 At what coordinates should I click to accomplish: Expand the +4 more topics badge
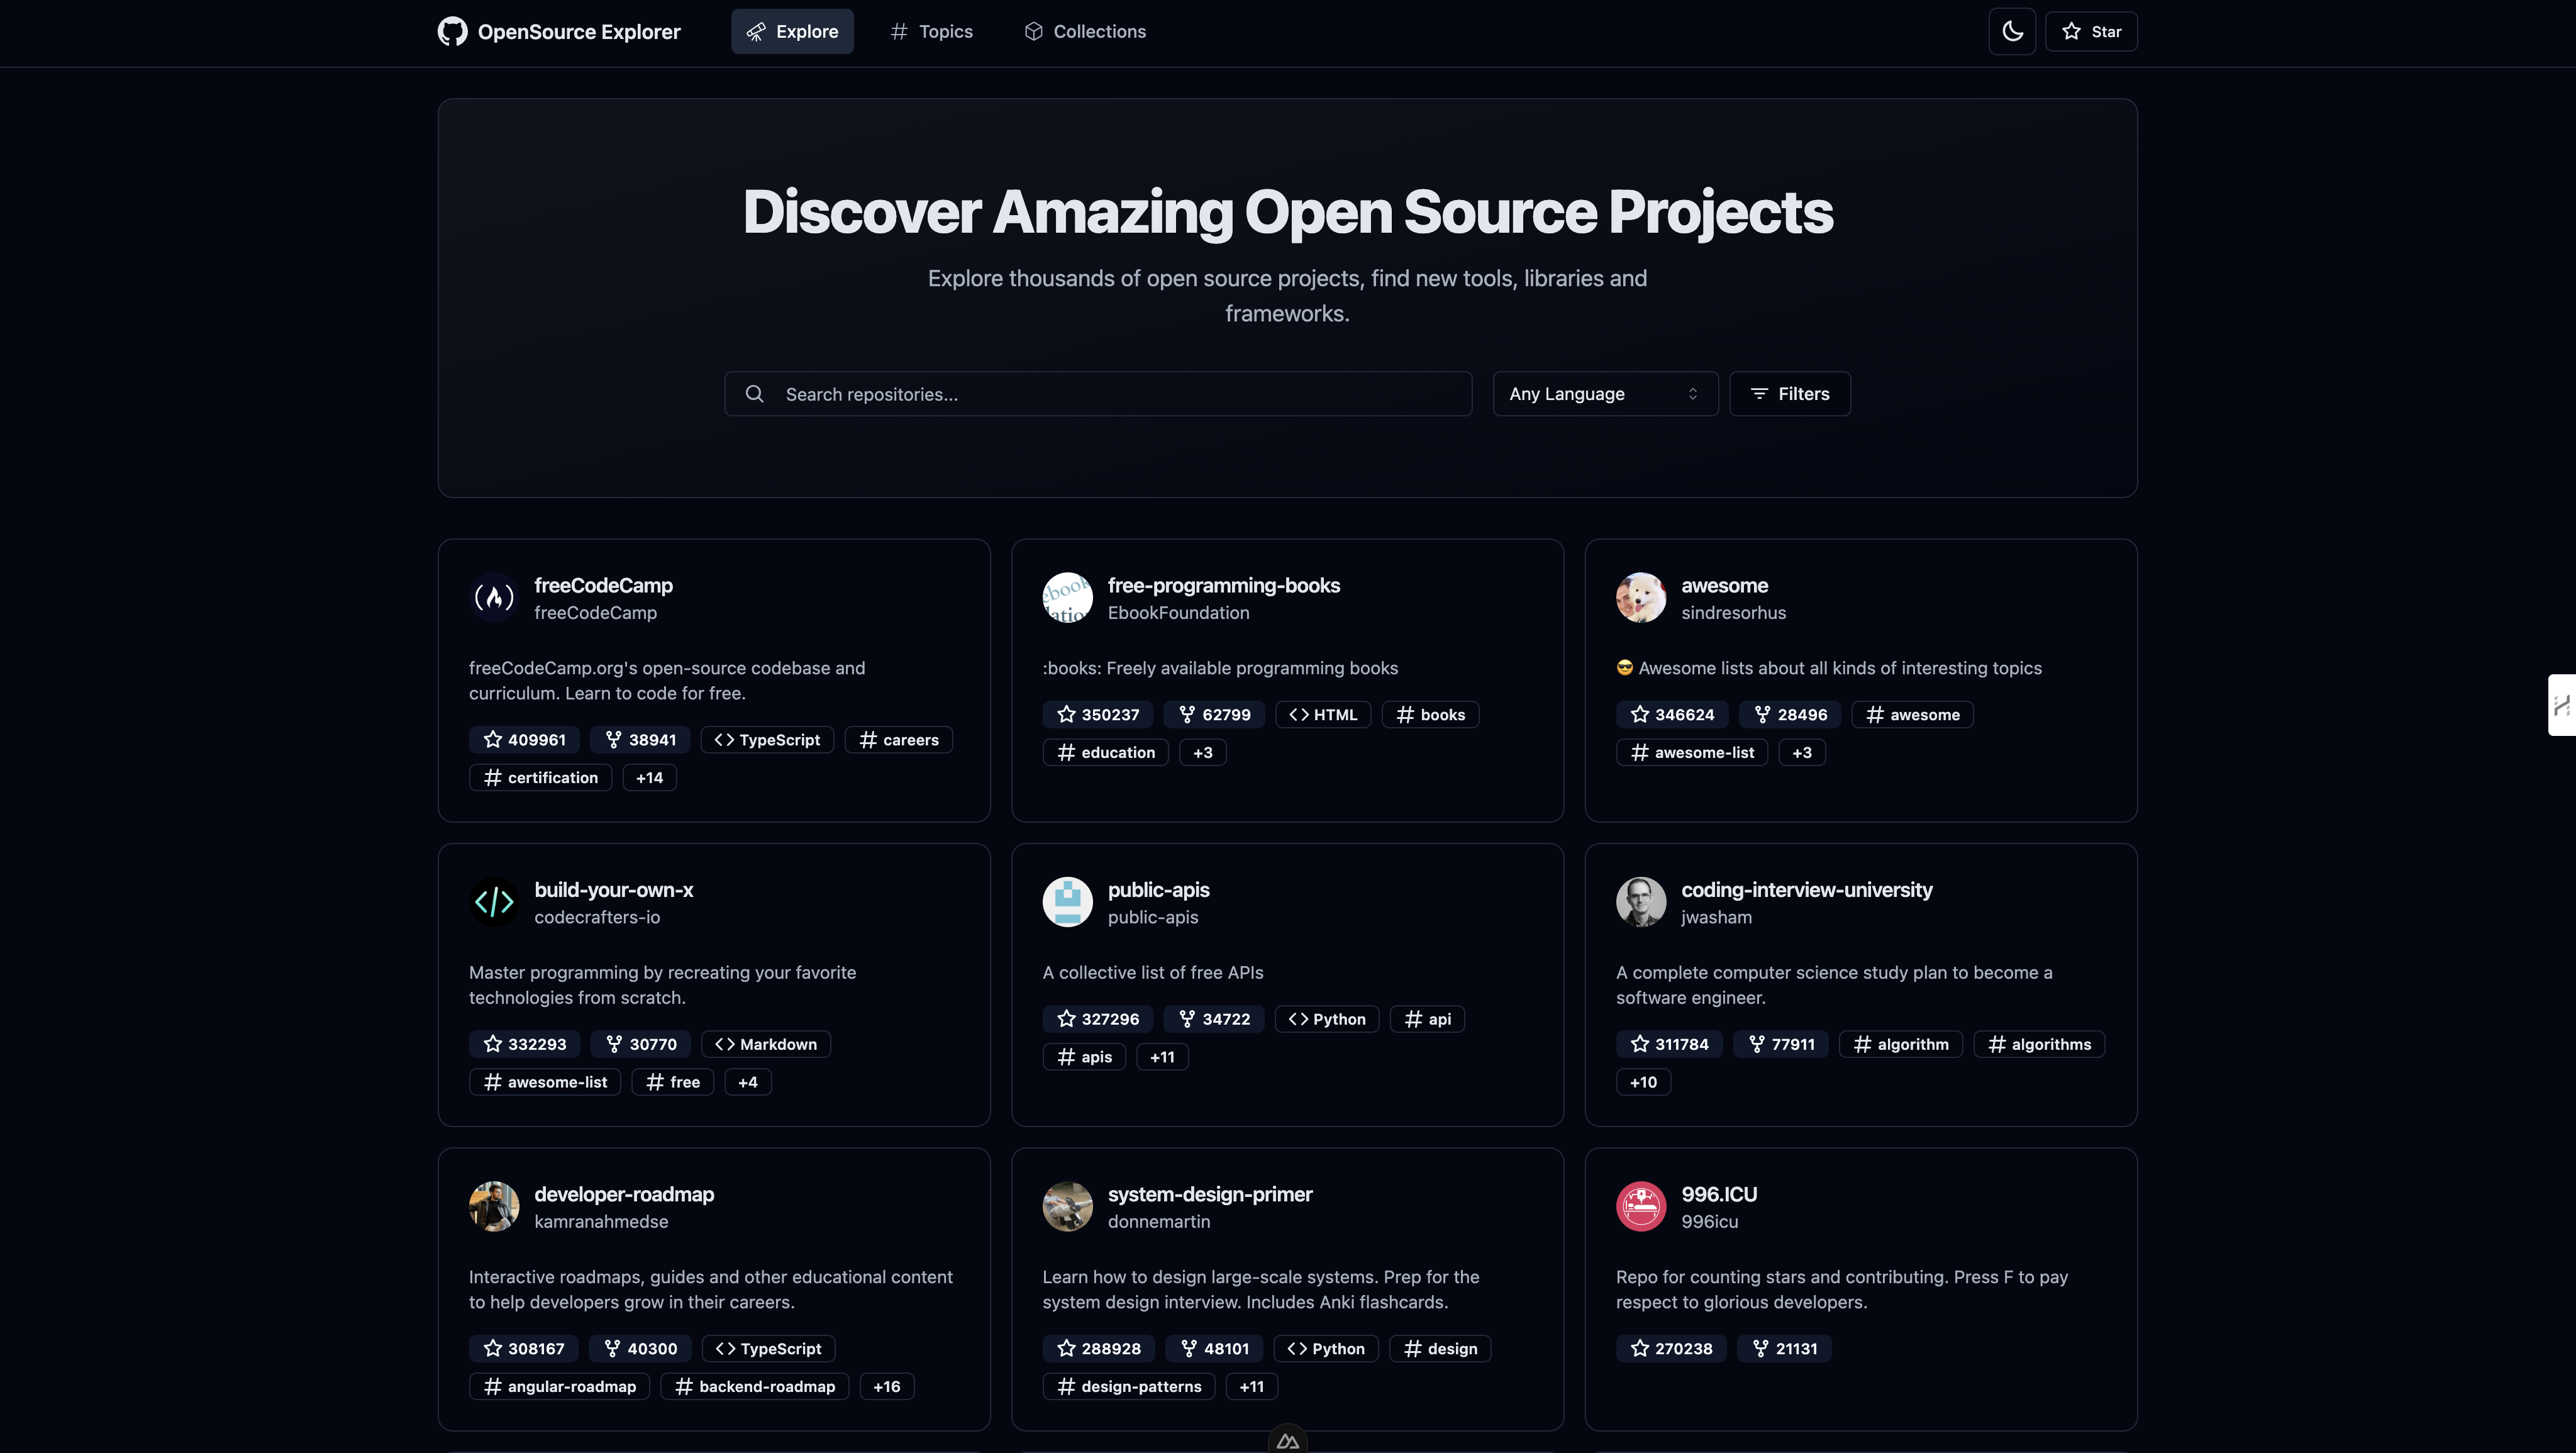[748, 1082]
